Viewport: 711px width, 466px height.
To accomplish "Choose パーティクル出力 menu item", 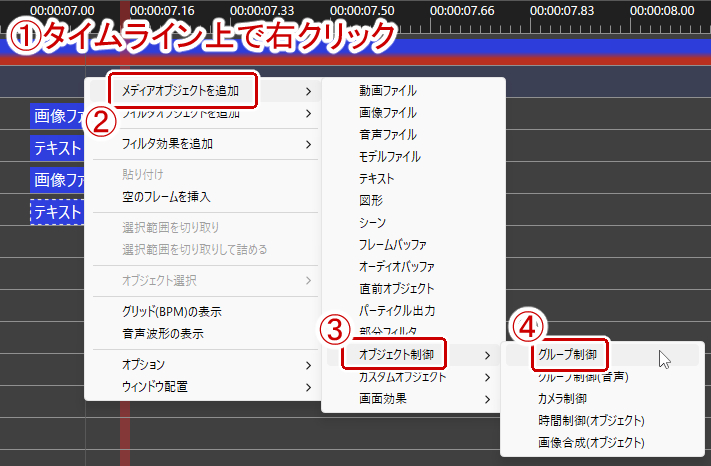I will (397, 311).
